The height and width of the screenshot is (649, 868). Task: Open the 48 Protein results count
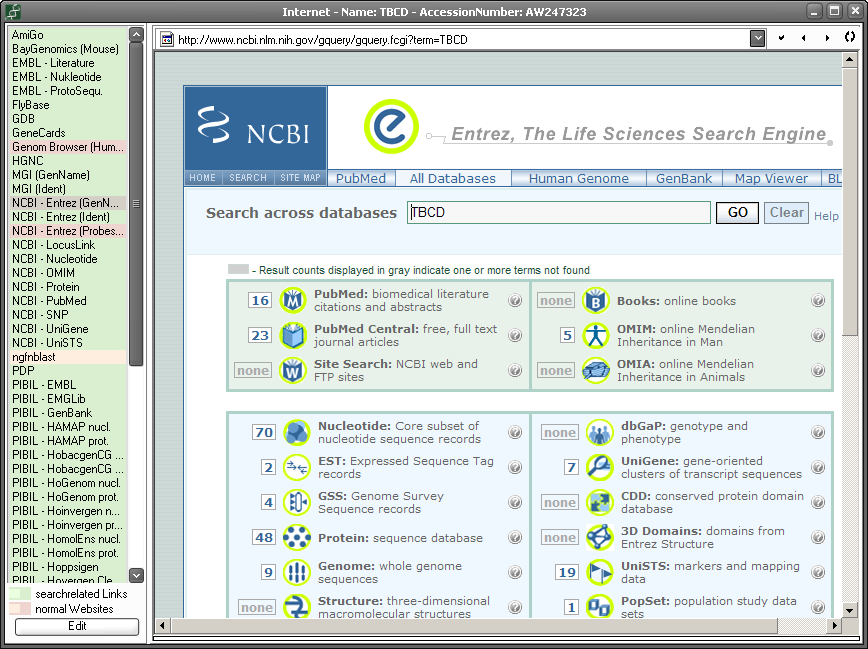pos(264,538)
